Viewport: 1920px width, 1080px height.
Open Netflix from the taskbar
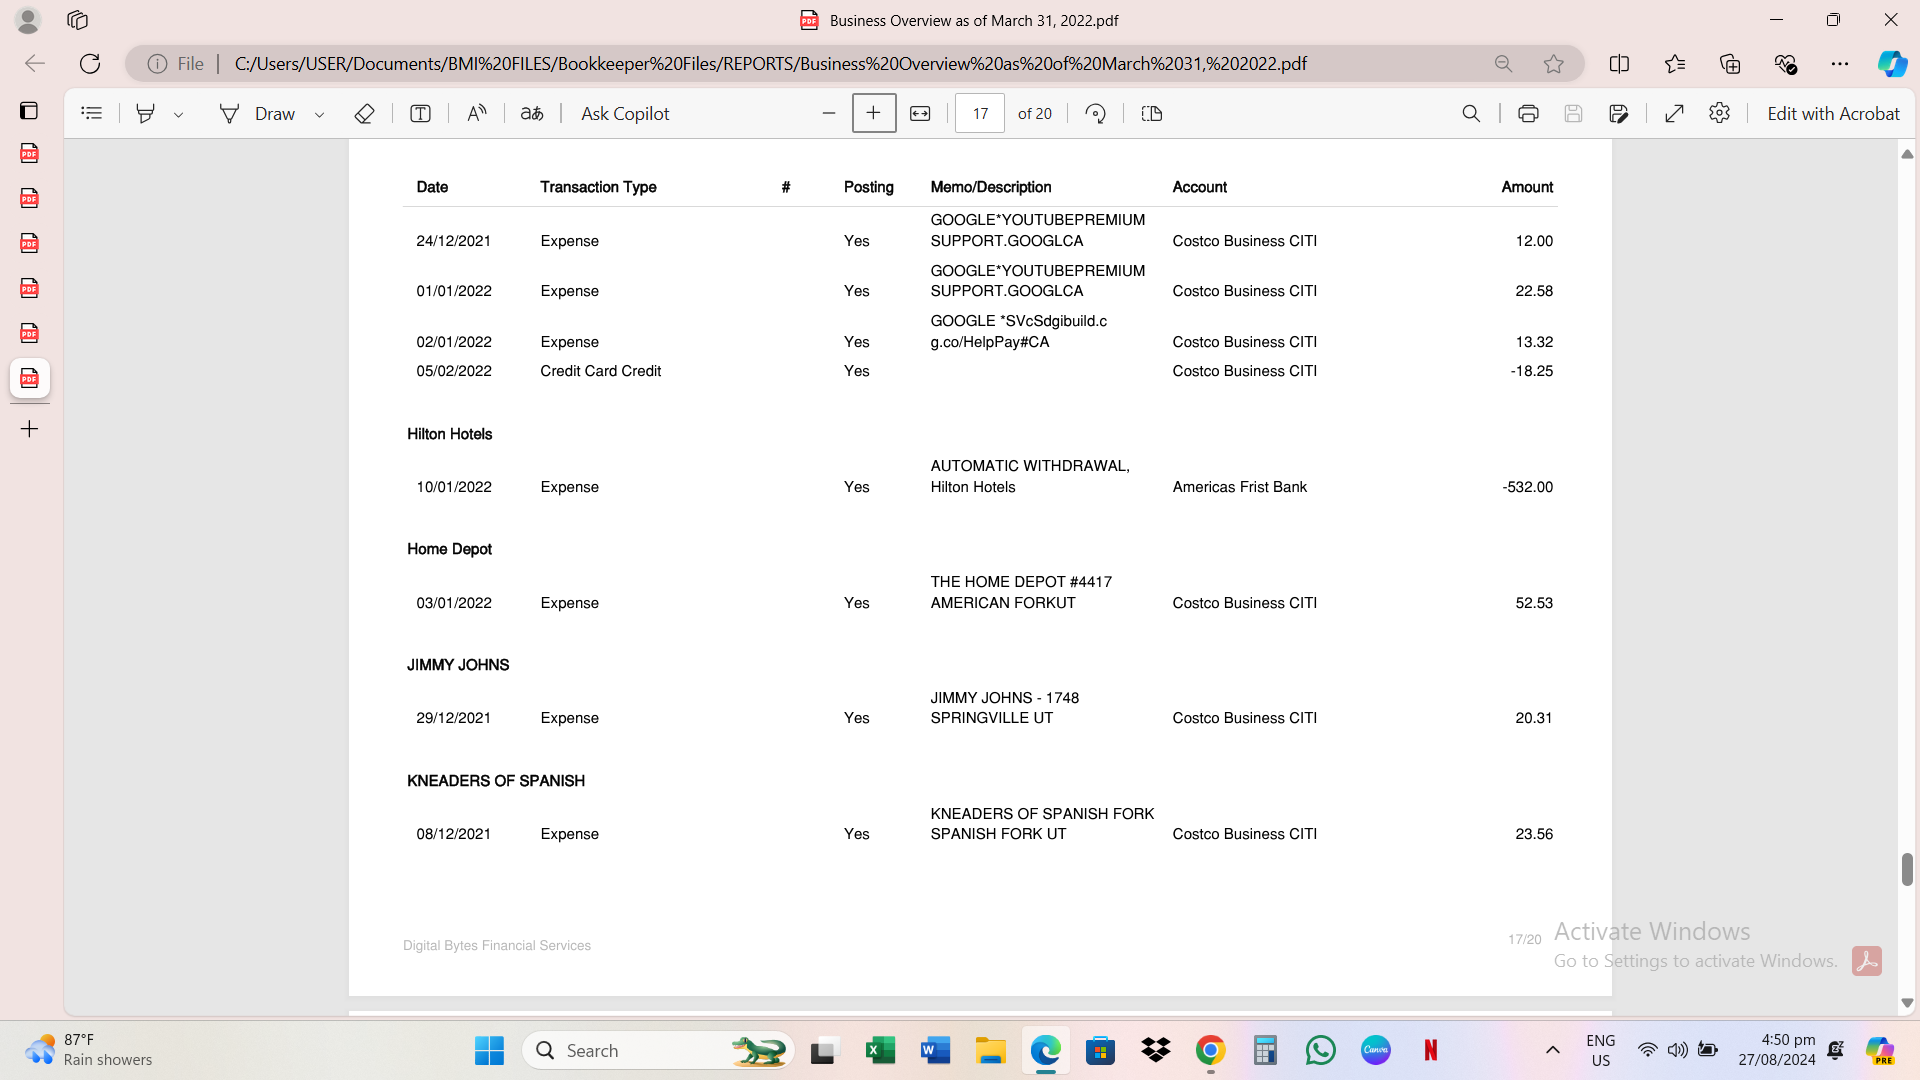(1430, 1051)
